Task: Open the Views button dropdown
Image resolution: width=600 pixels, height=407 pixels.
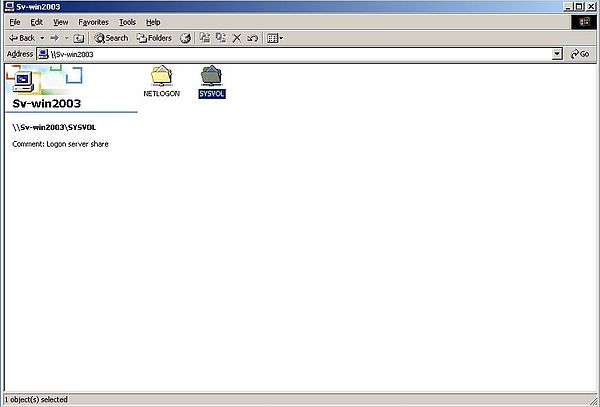Action: click(275, 38)
